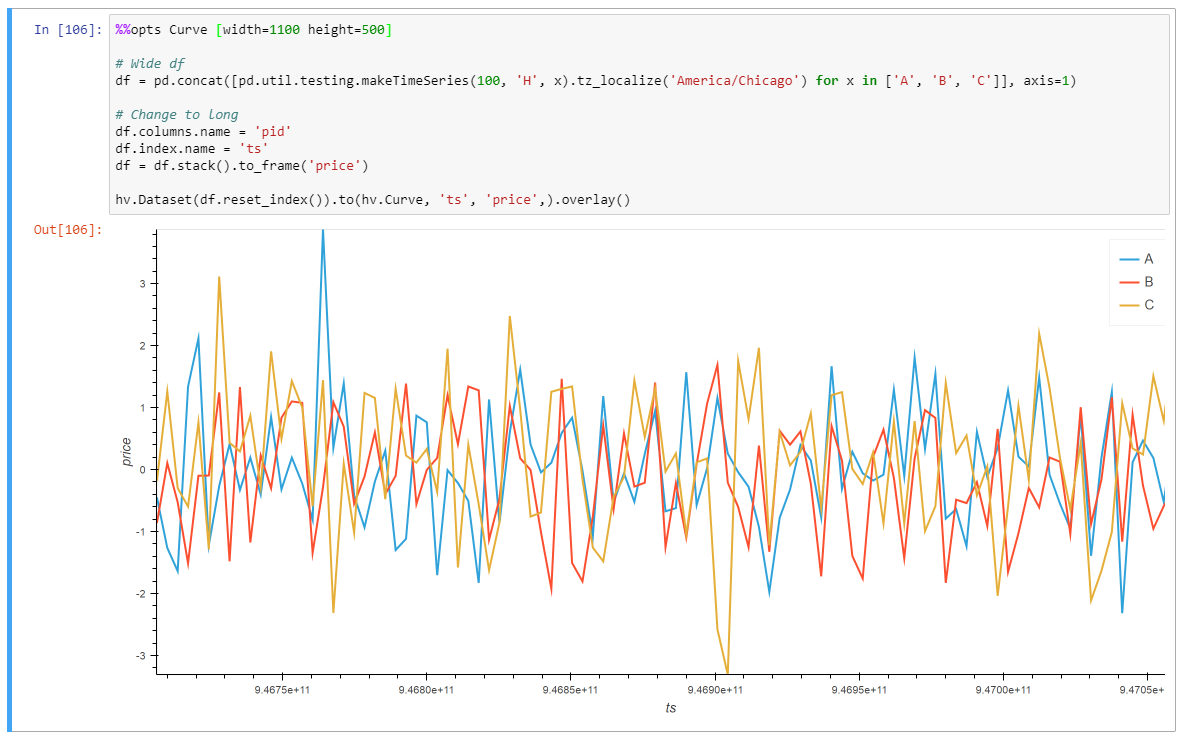Click the y-axis tick label -1

click(141, 532)
